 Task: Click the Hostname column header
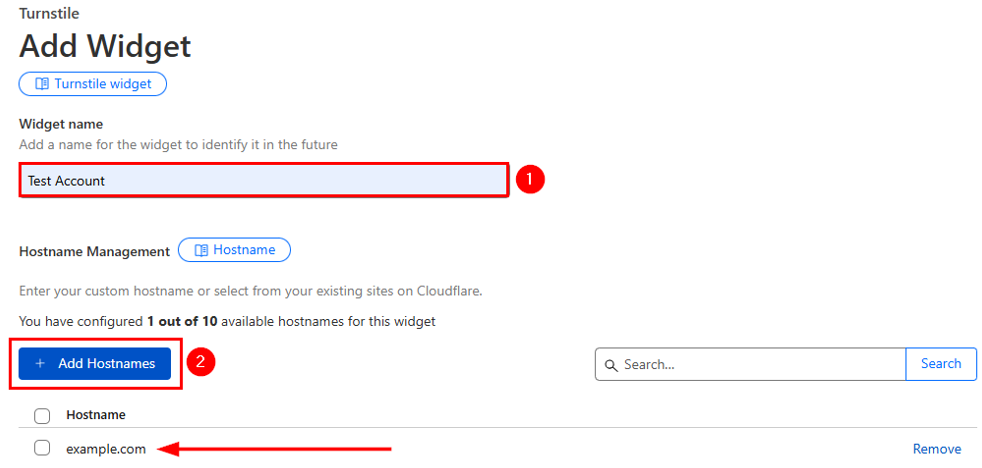click(96, 415)
